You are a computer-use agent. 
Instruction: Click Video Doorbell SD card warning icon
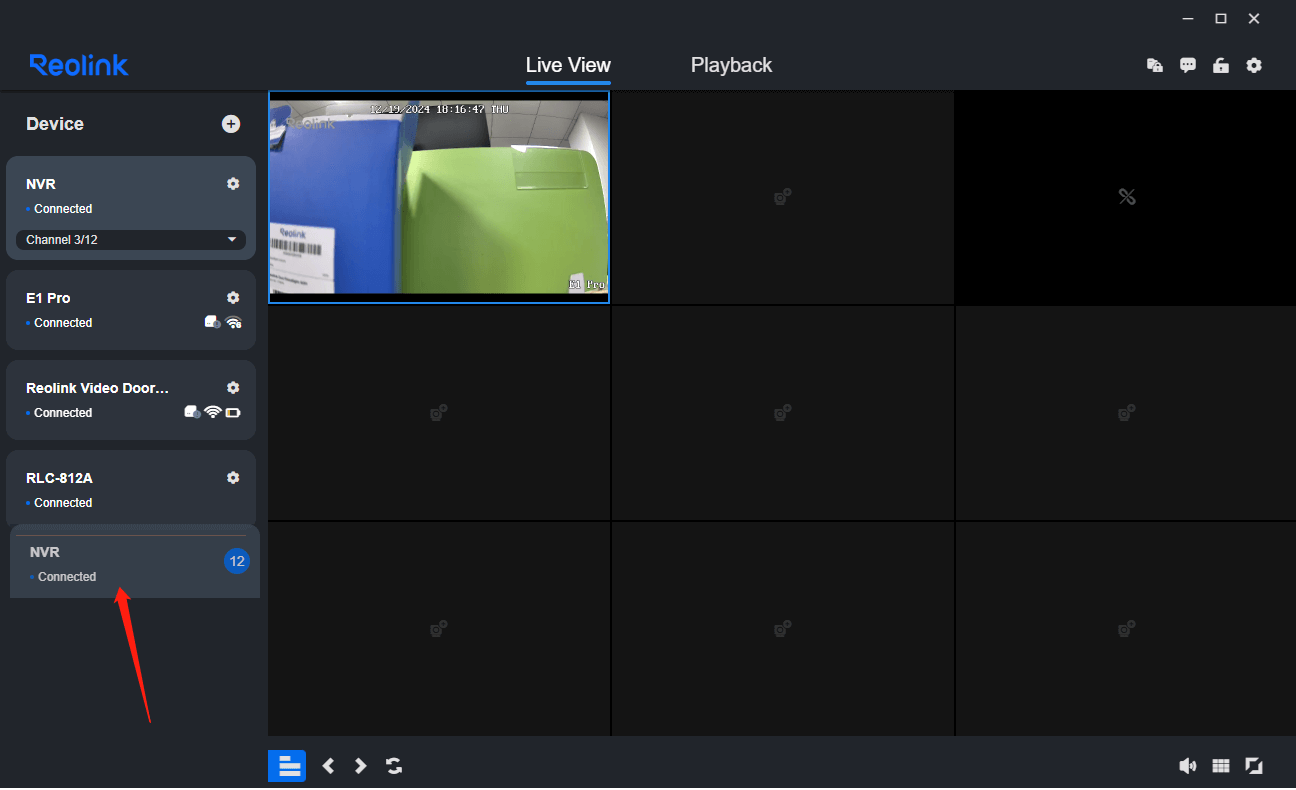(192, 412)
